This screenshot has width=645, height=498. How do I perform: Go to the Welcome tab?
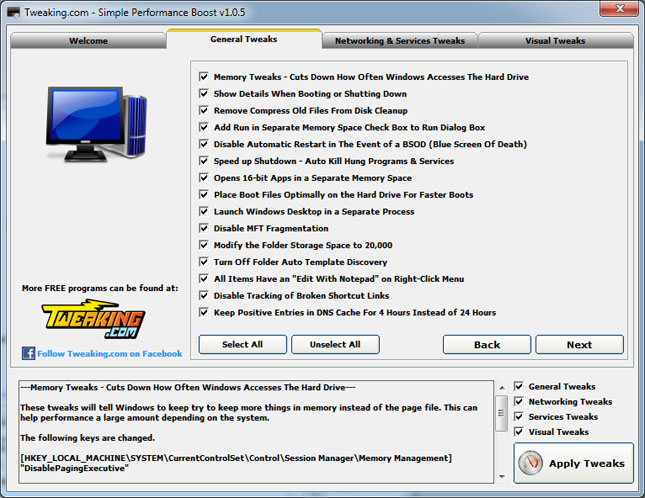[x=88, y=41]
